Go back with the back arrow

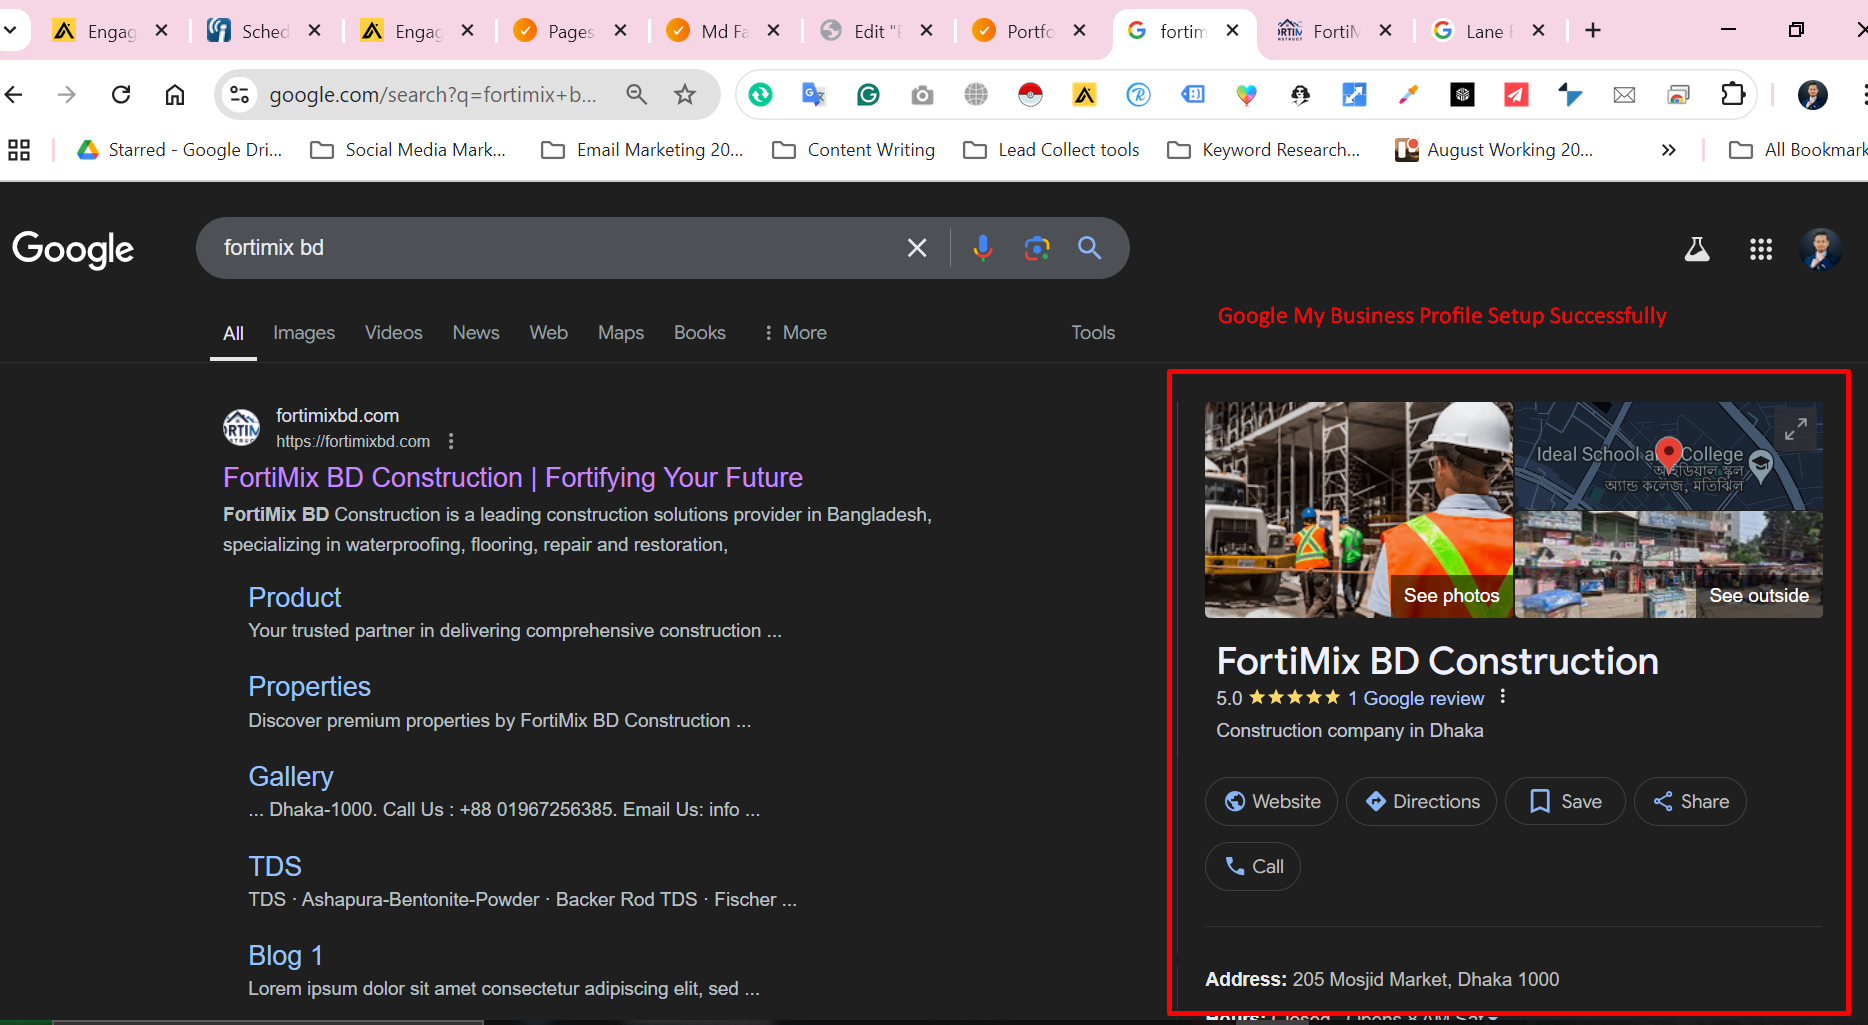coord(14,95)
